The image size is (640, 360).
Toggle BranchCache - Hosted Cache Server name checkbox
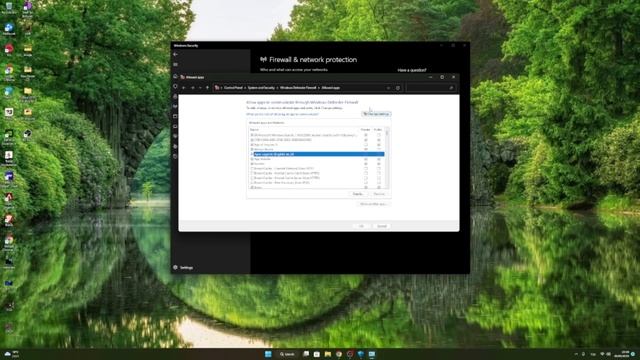[252, 178]
